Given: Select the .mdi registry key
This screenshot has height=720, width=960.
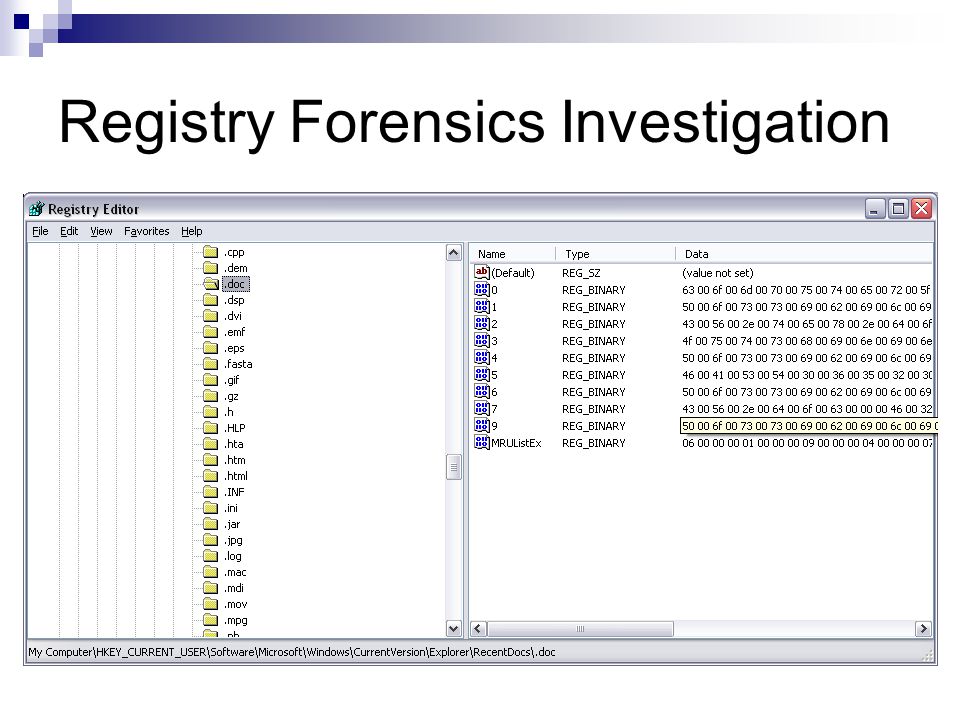Looking at the screenshot, I should (234, 588).
